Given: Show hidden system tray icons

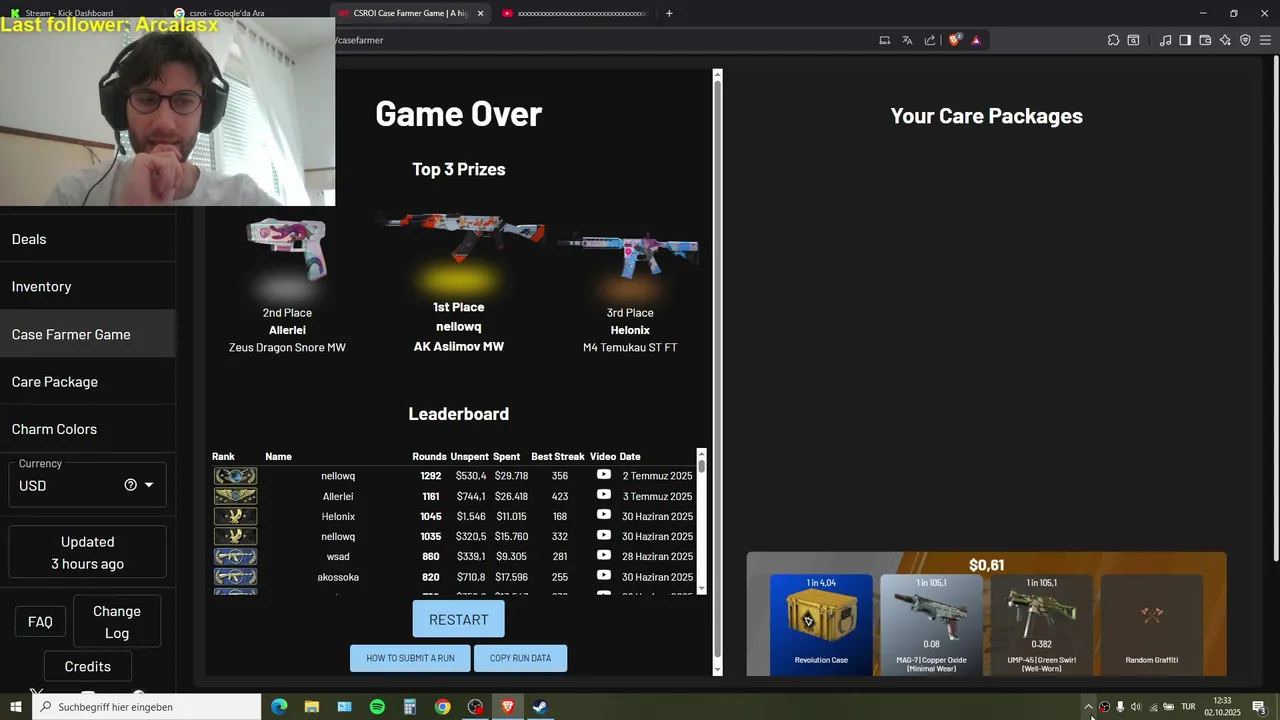Looking at the screenshot, I should [x=1088, y=707].
